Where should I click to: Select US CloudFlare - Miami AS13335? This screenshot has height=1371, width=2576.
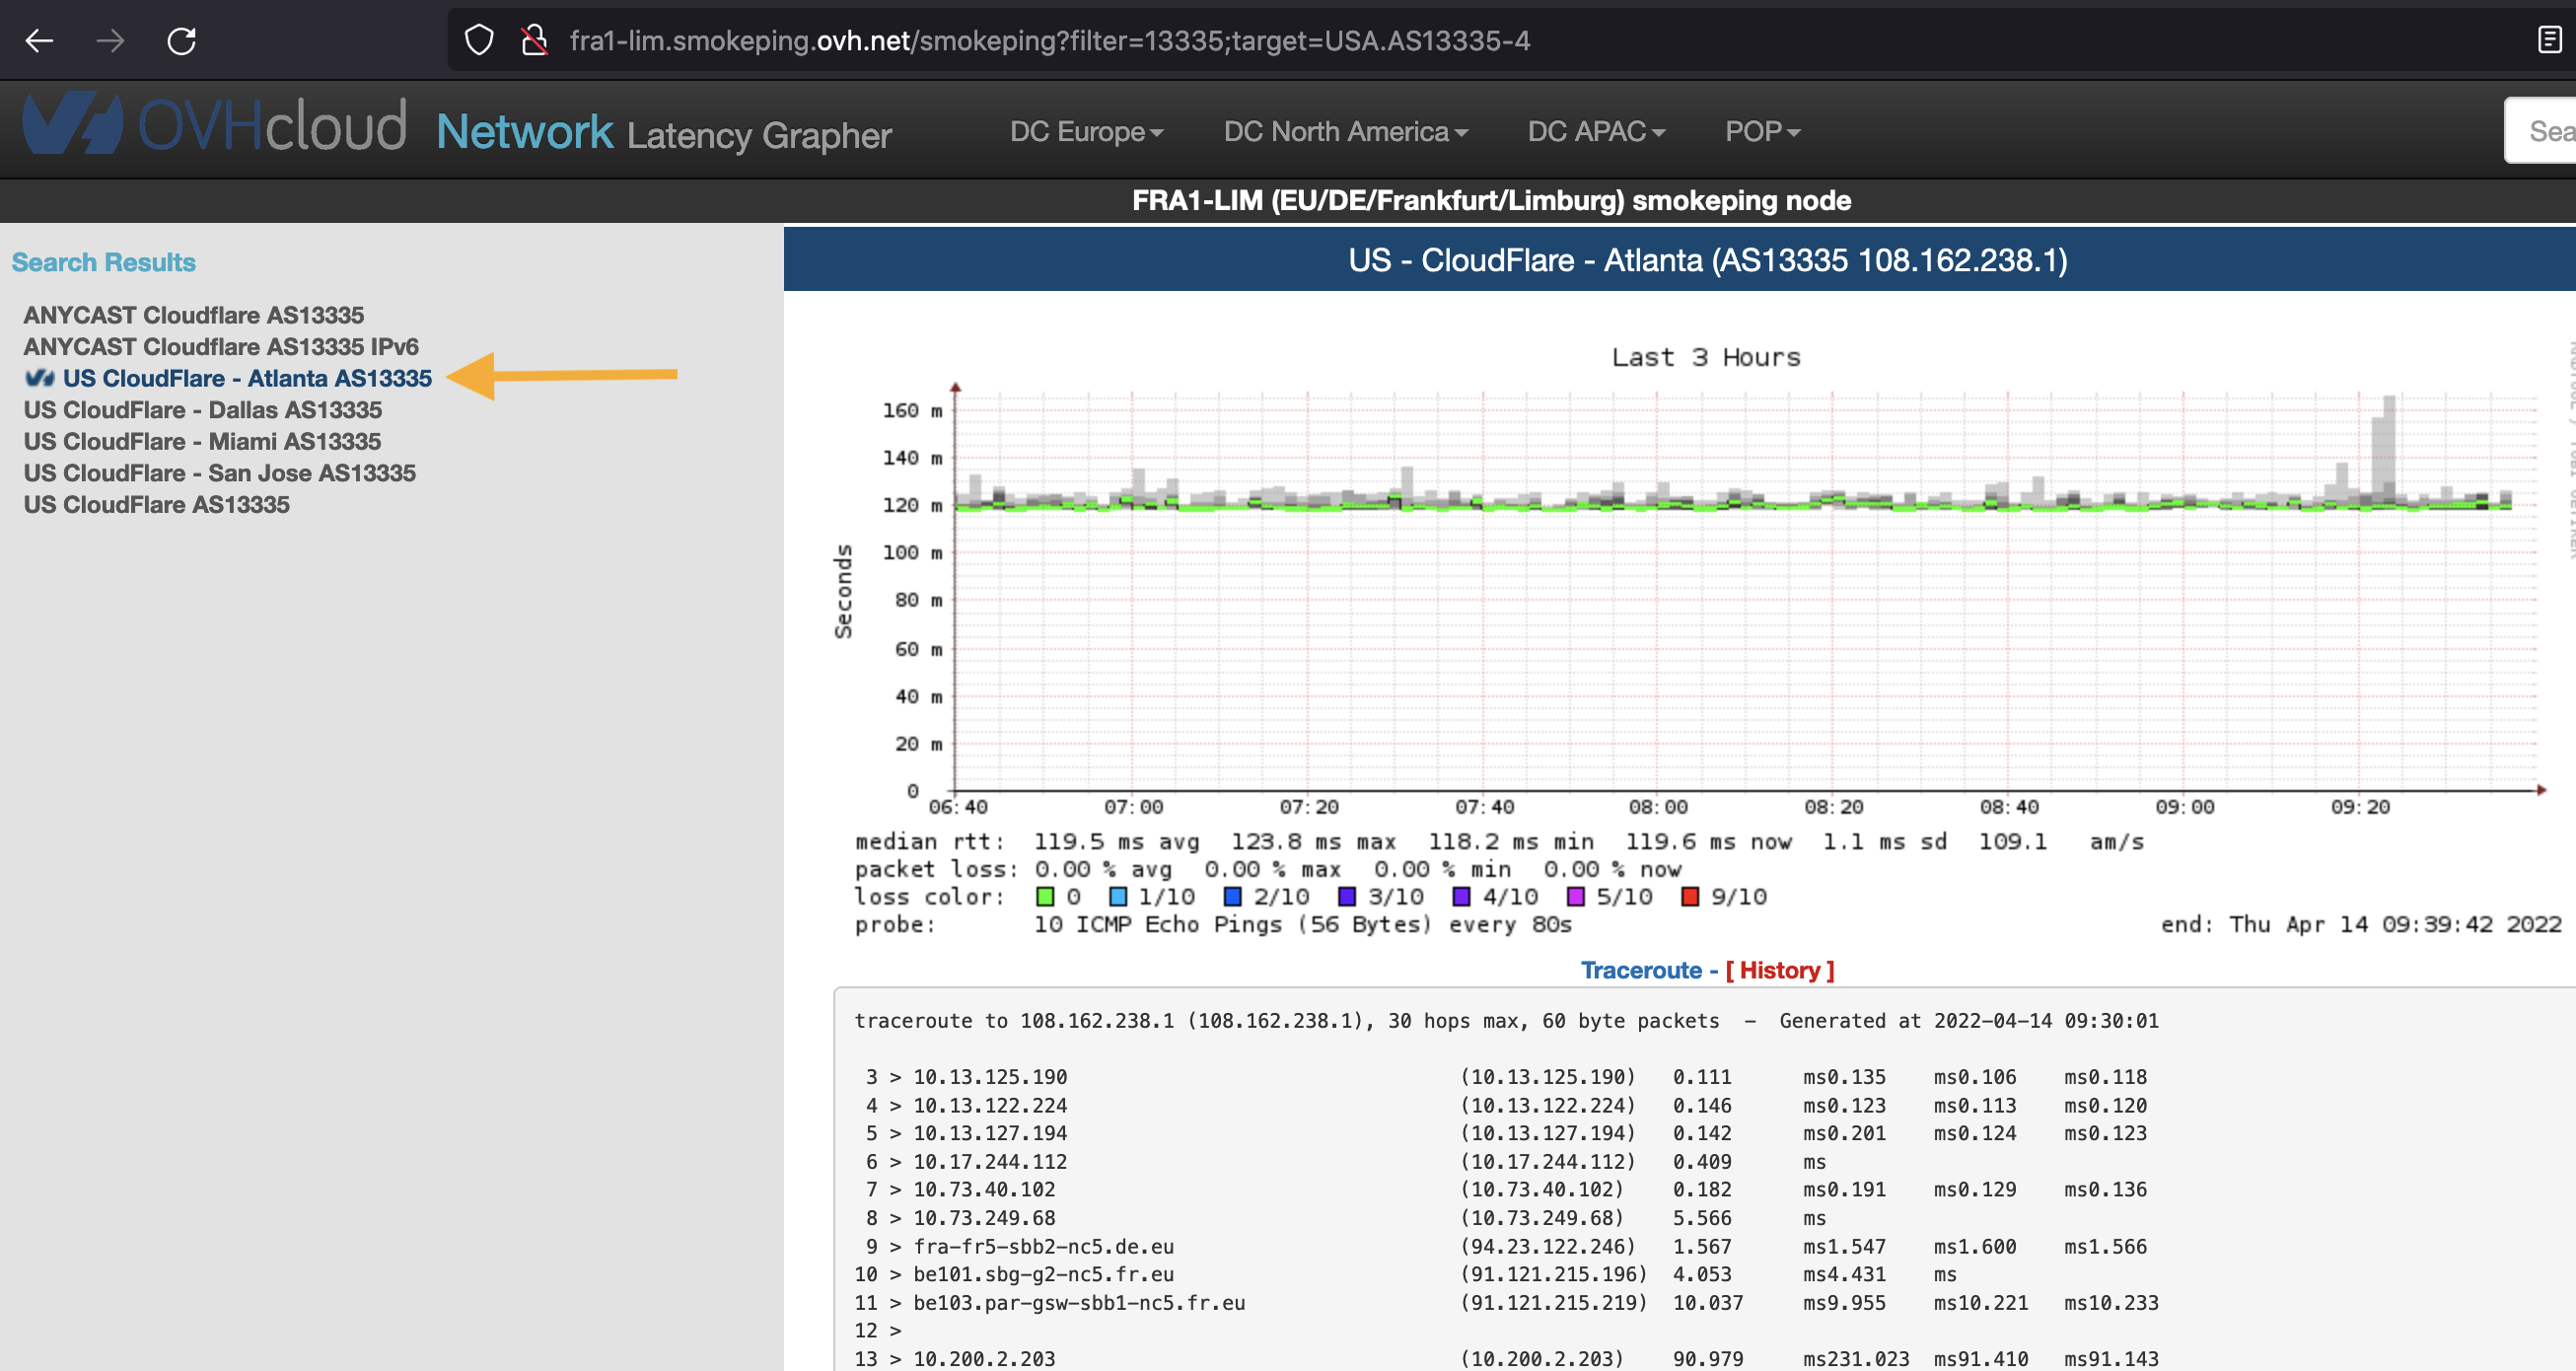(202, 442)
